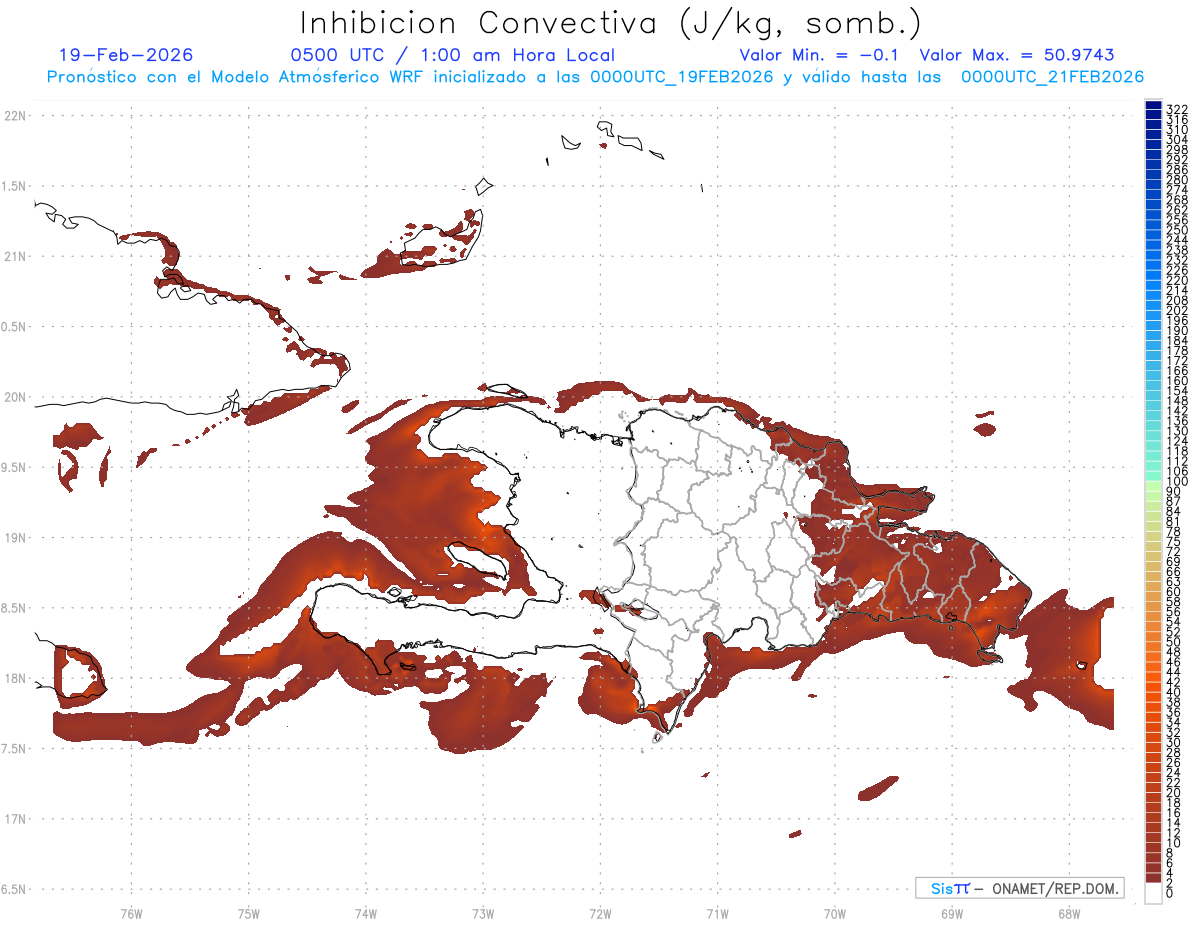
Task: Select the white 0 swatch on the colorbar
Action: 1153,893
